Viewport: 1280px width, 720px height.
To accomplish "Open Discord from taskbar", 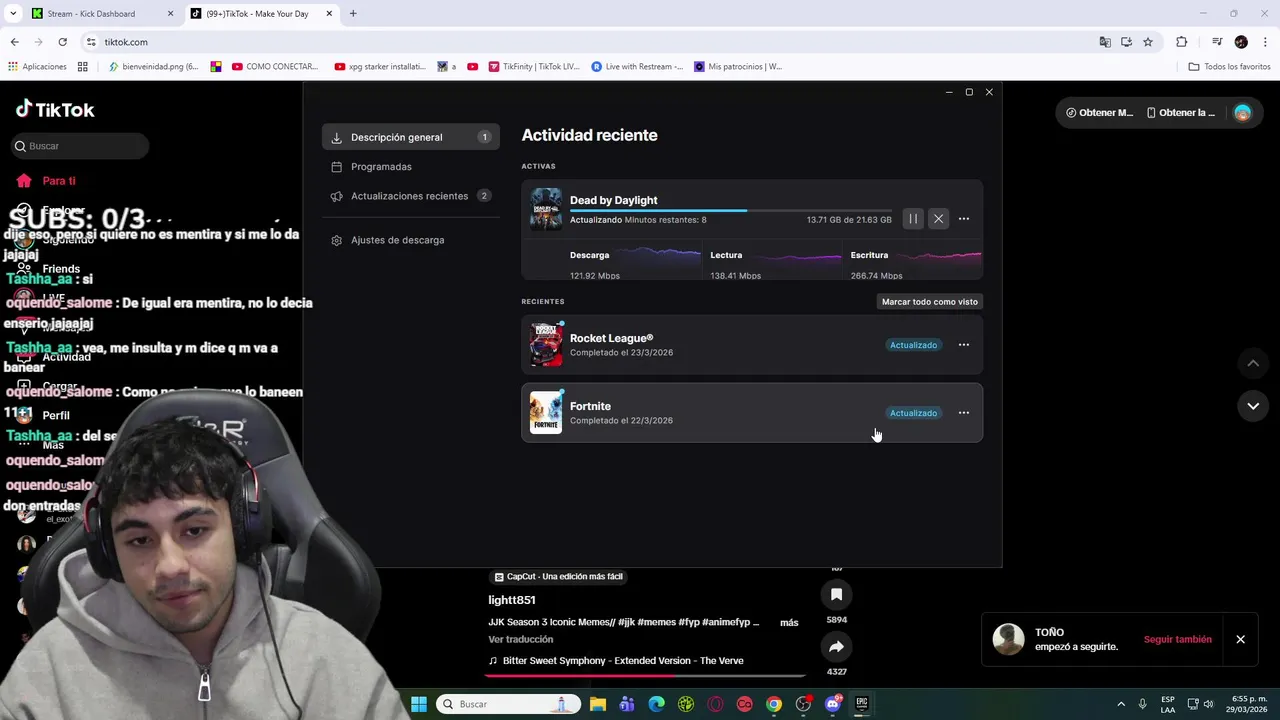I will 833,704.
